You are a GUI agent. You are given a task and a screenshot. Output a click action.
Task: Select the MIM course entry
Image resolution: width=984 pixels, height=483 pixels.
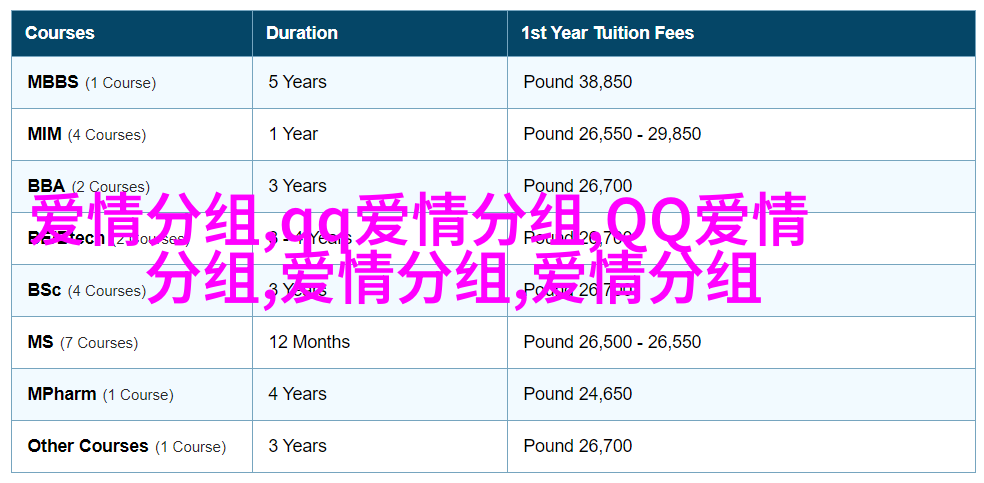(x=87, y=134)
